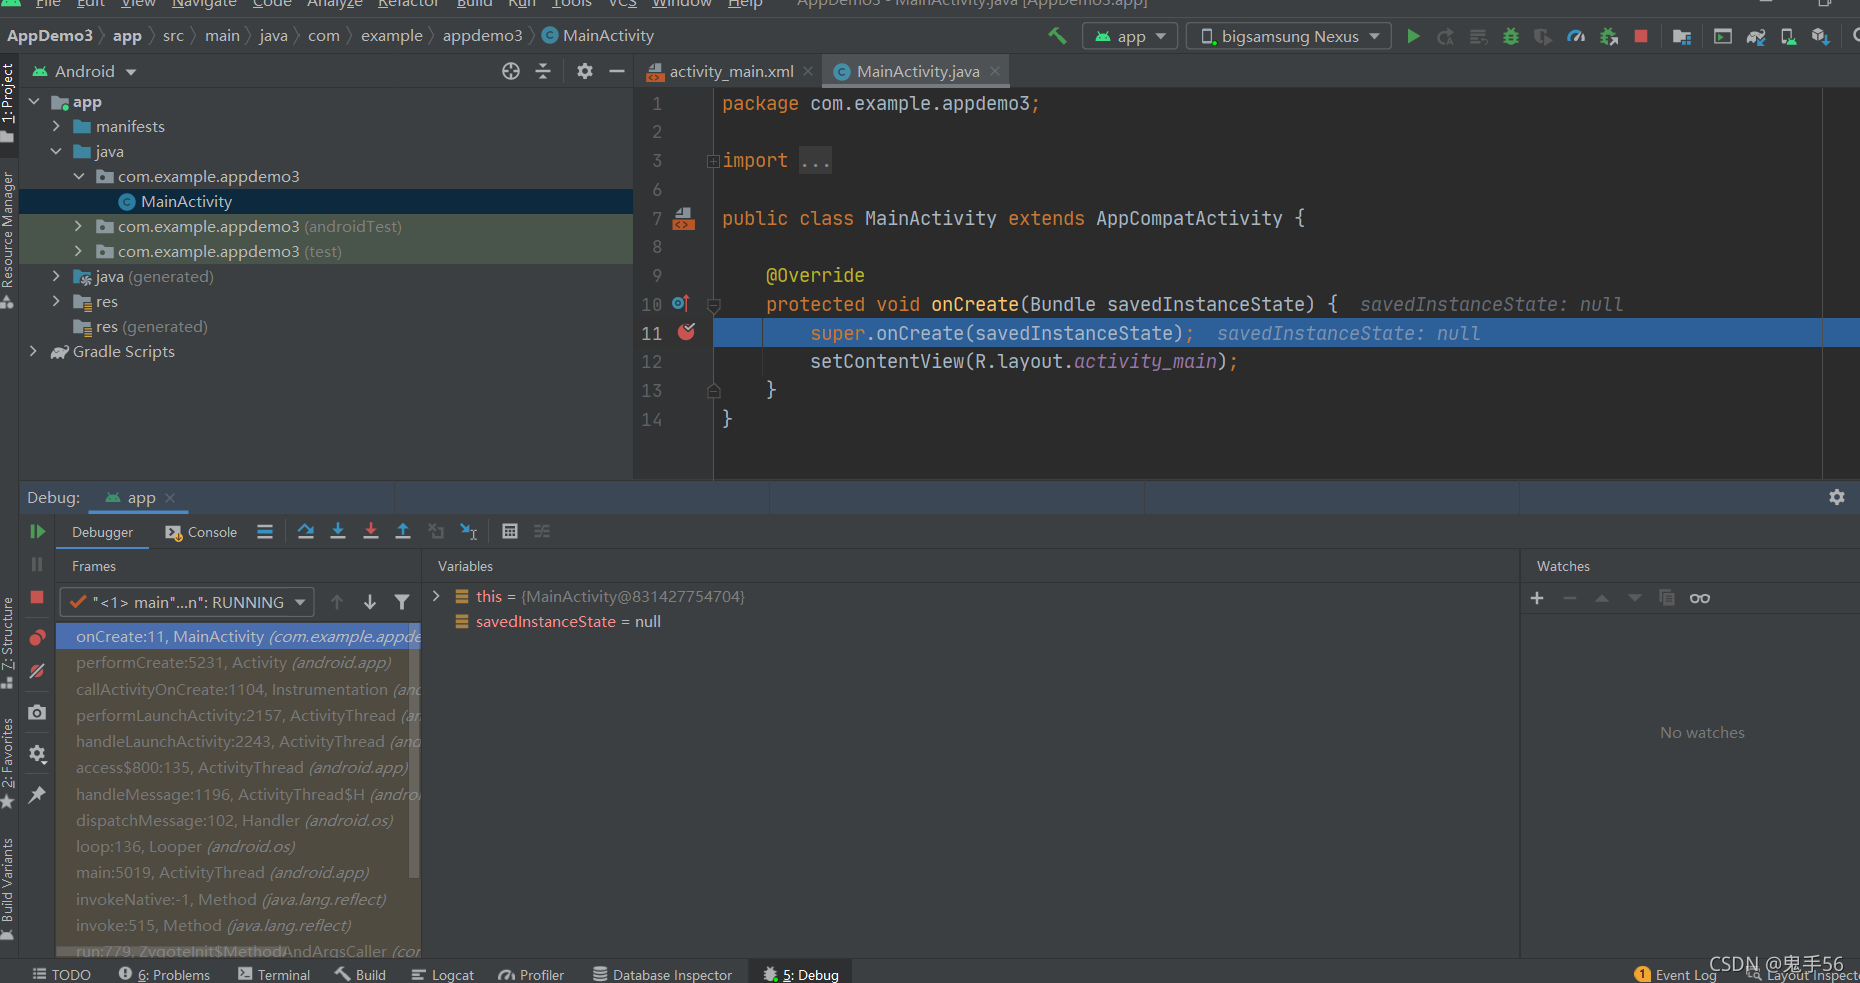Click the pin tab icon in debug sidebar
The height and width of the screenshot is (983, 1860).
37,794
